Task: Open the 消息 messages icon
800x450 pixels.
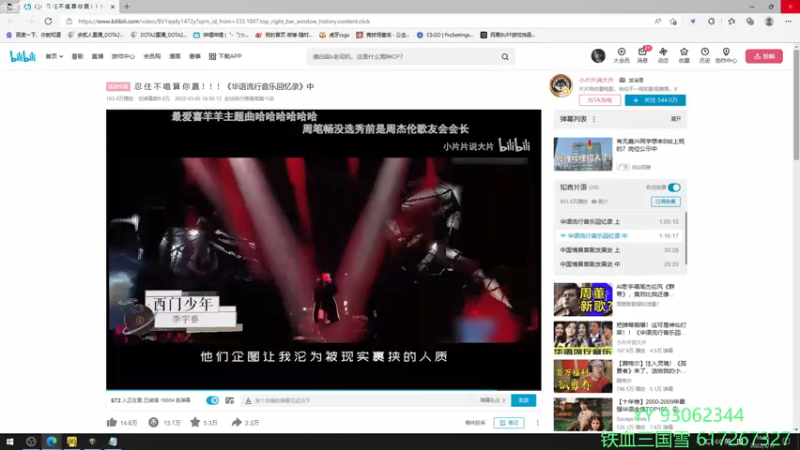Action: pyautogui.click(x=642, y=56)
